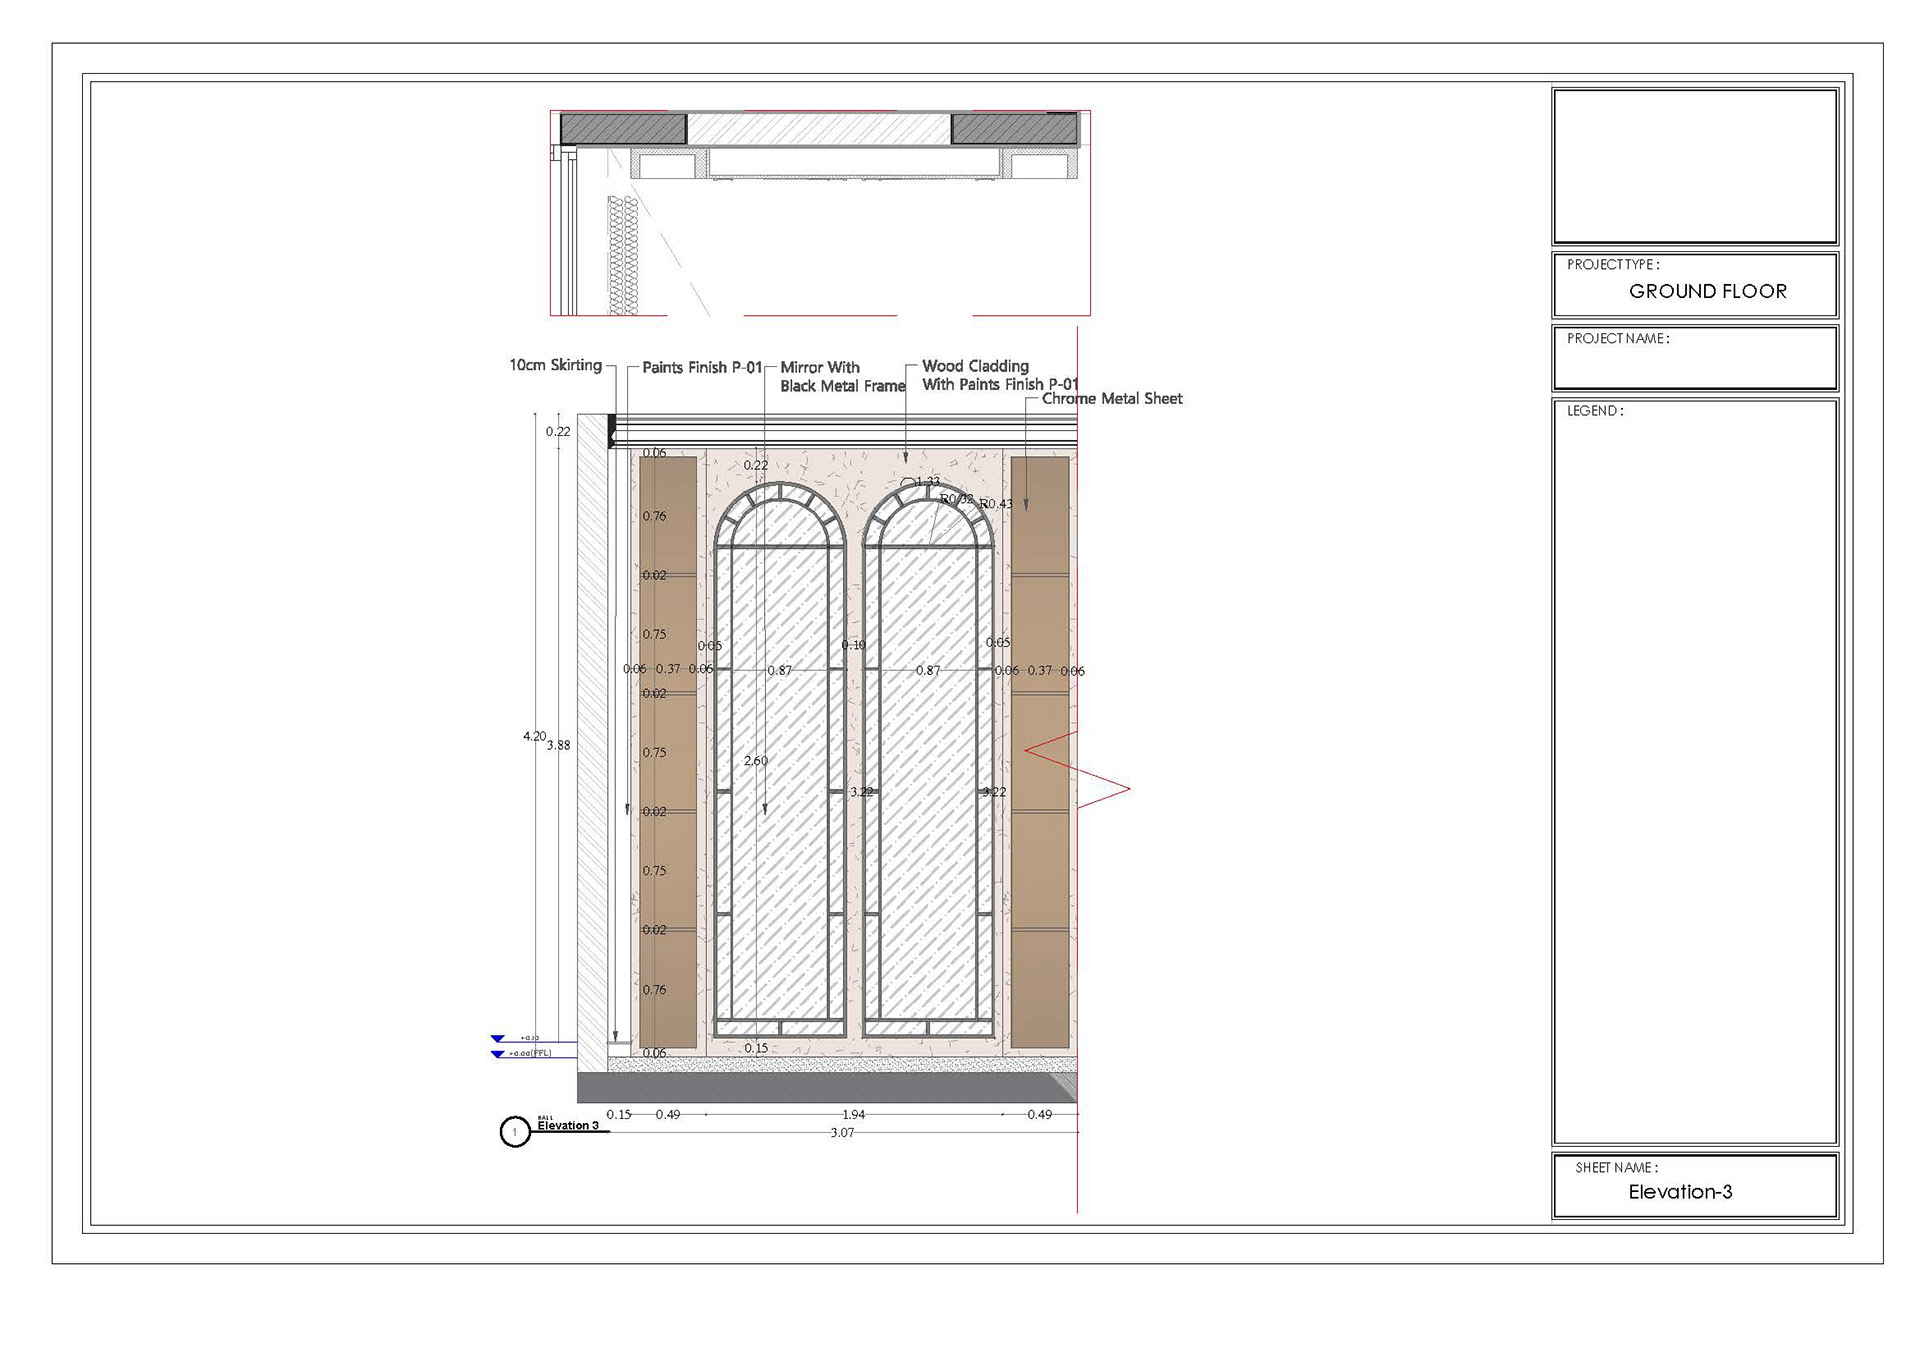Click the GROUND FLOOR project type field
Screen dimensions: 1920x1357
1707,291
